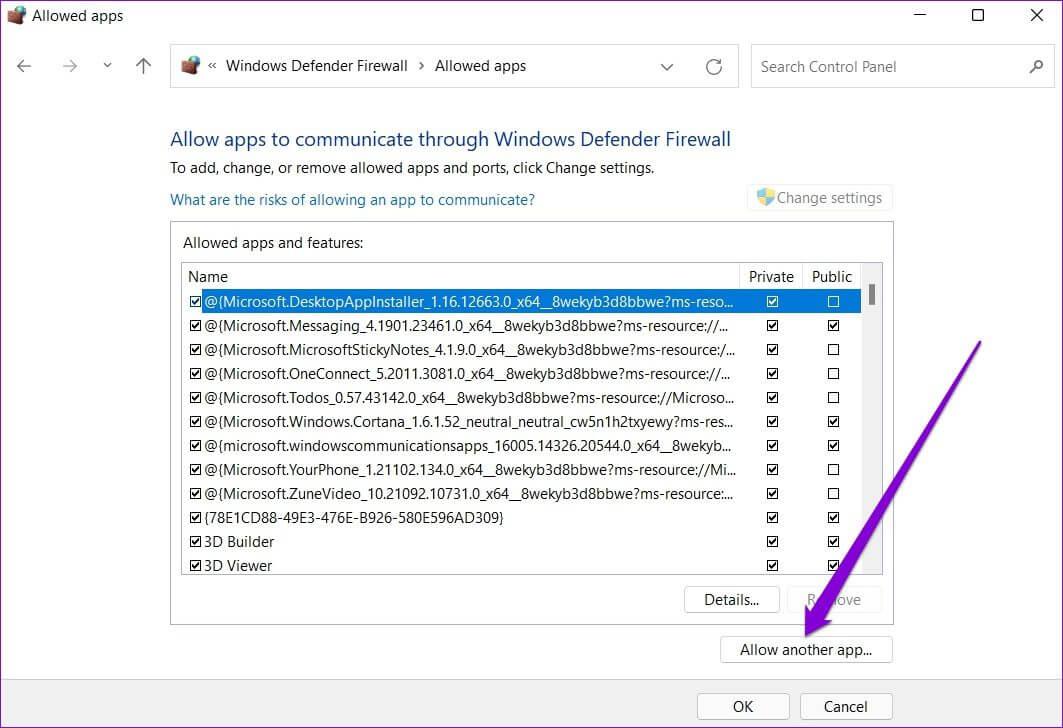Click the Cancel button

point(845,707)
